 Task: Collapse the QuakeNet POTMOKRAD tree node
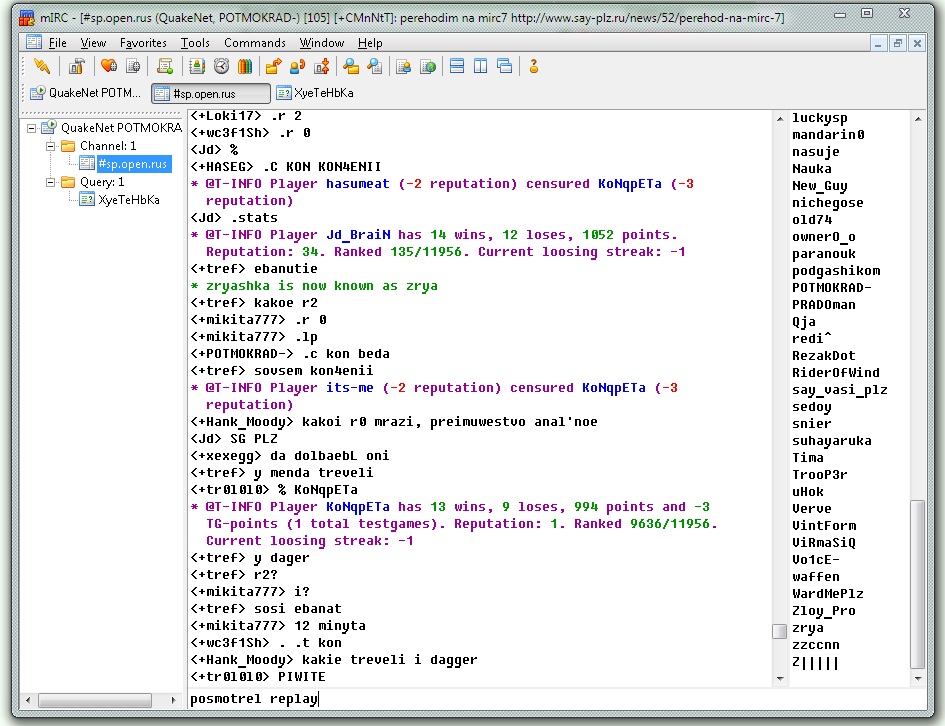point(32,128)
